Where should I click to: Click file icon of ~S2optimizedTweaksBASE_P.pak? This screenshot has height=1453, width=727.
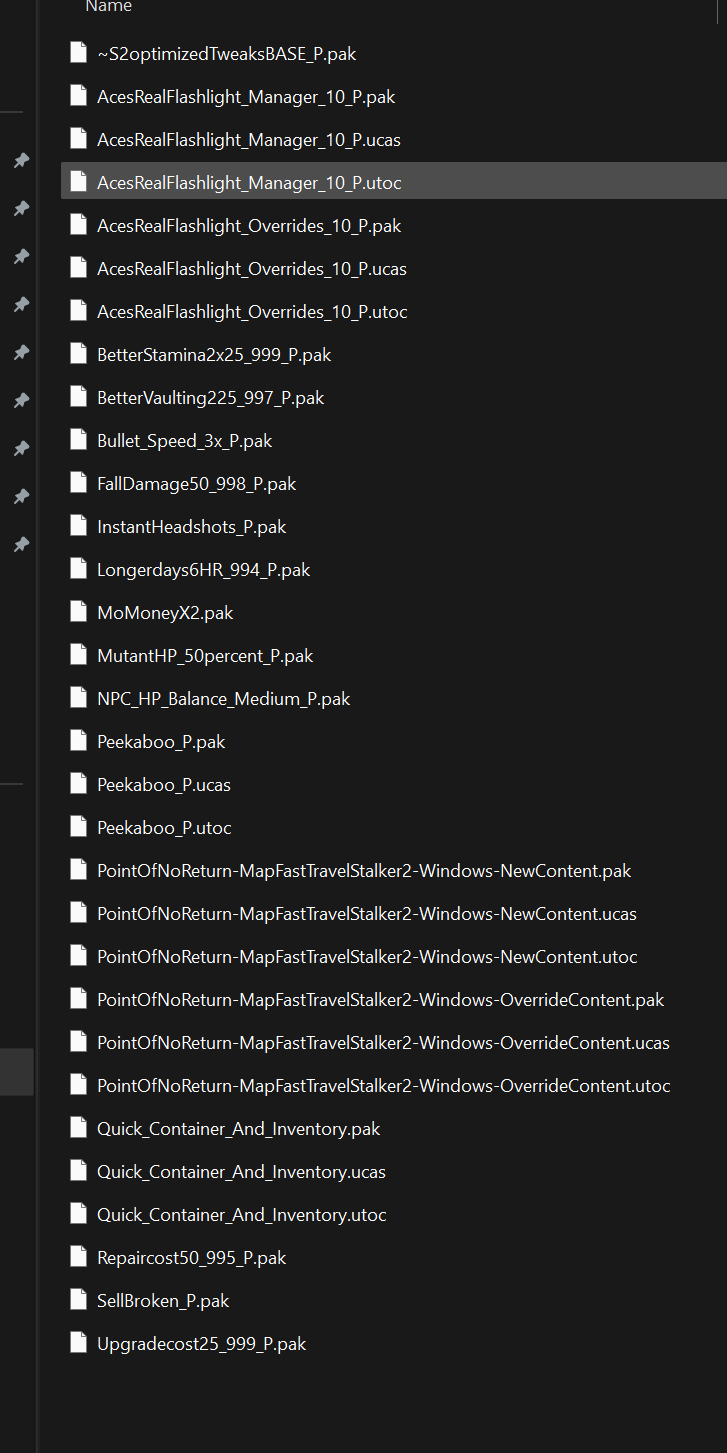point(79,53)
